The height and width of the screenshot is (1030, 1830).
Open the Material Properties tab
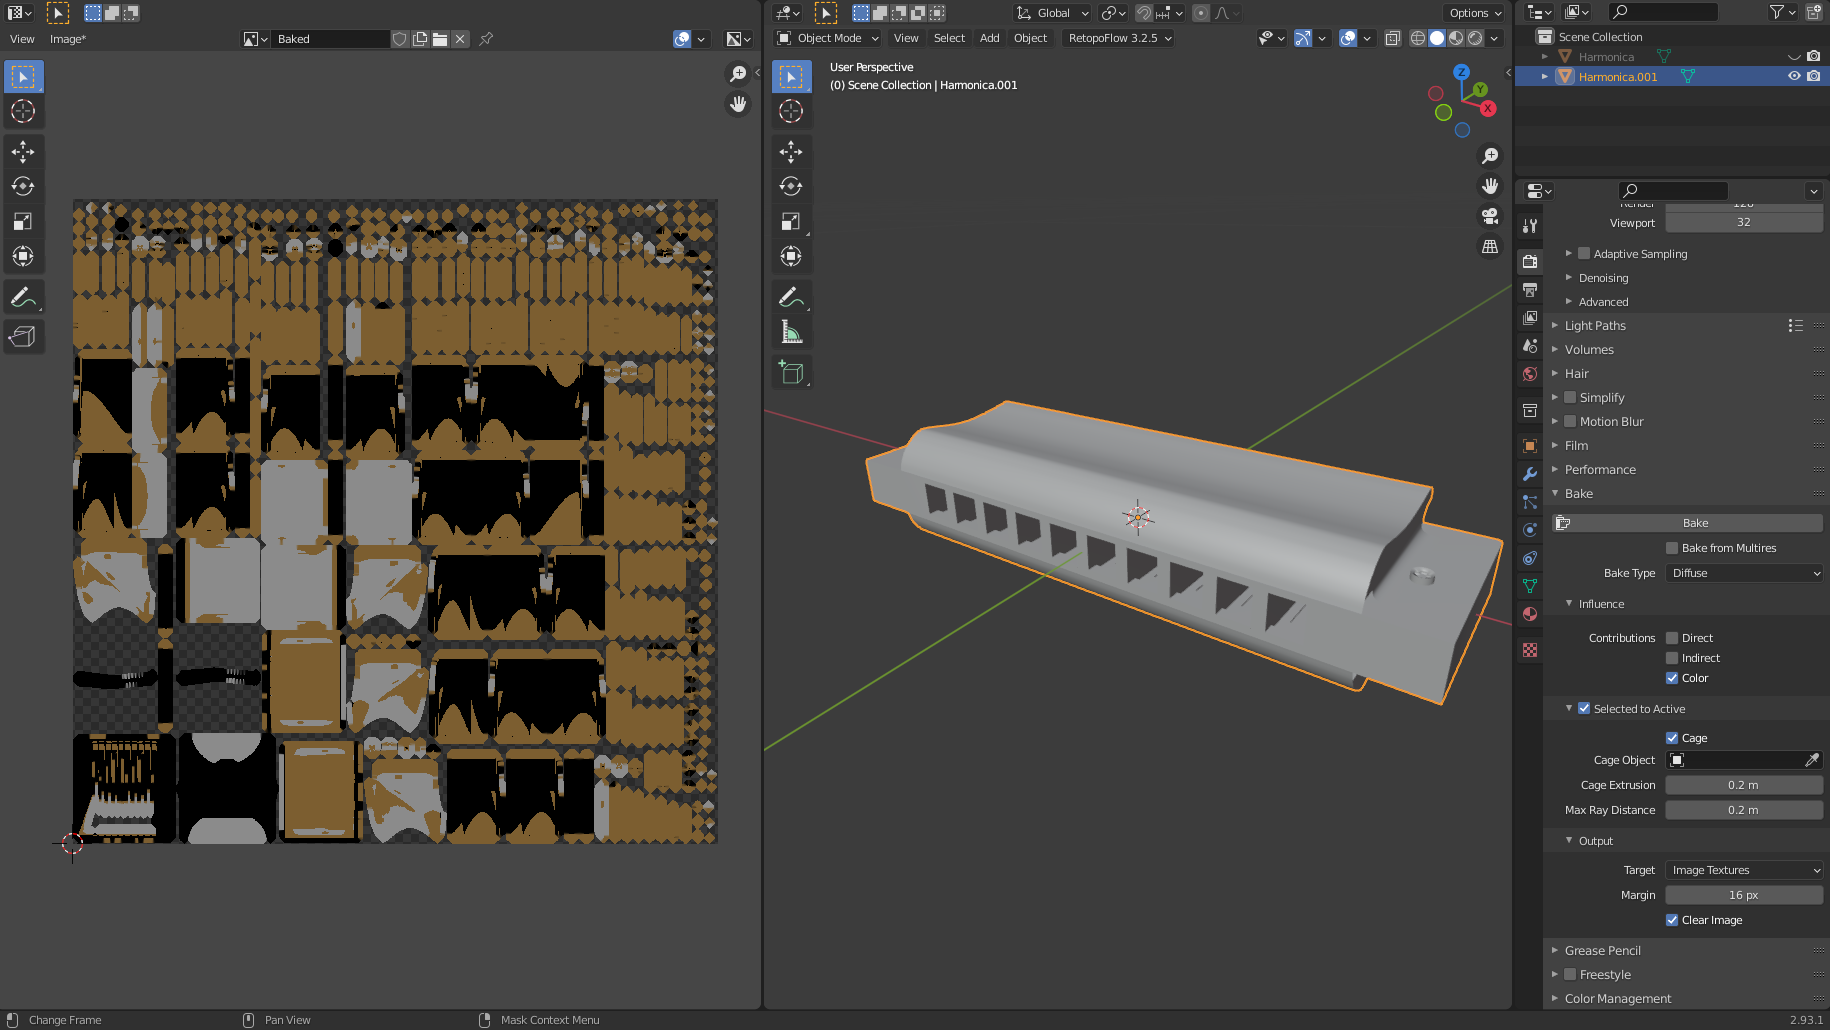pyautogui.click(x=1529, y=614)
